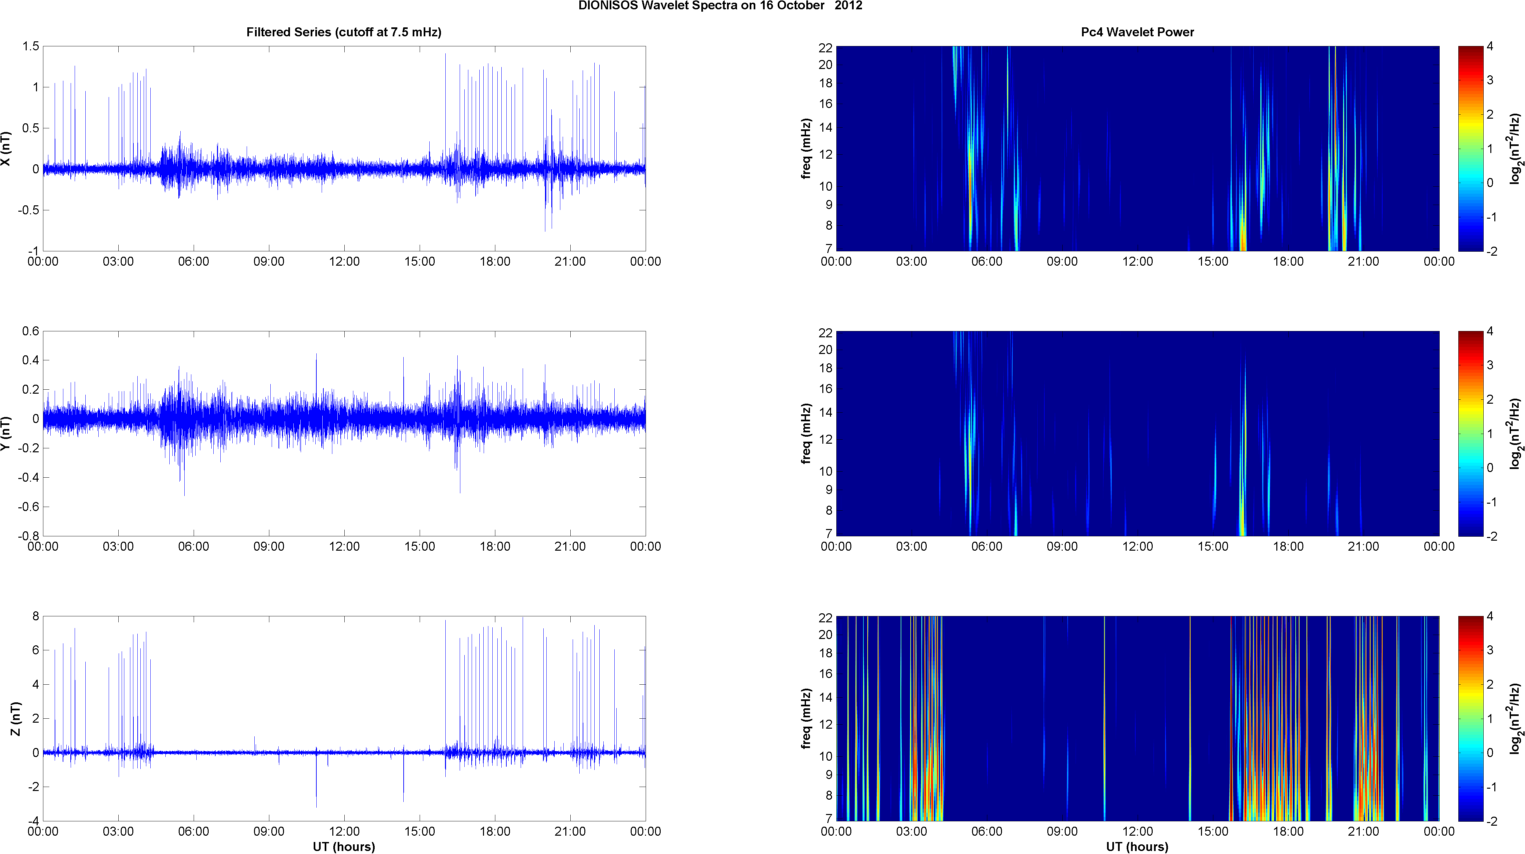Click inside the Z component wavelet spectrogram

click(1137, 719)
